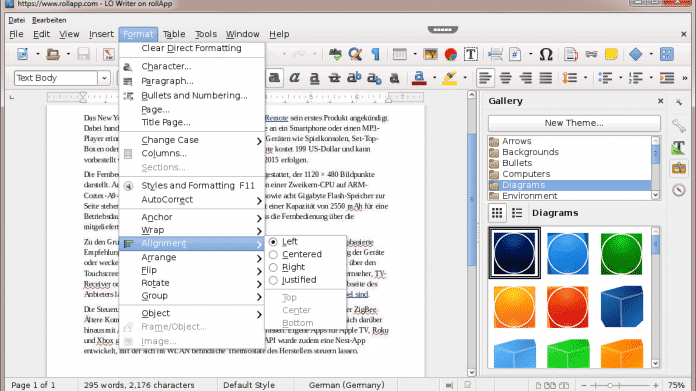
Task: Click the Insert Chart toolbar icon
Action: click(451, 54)
